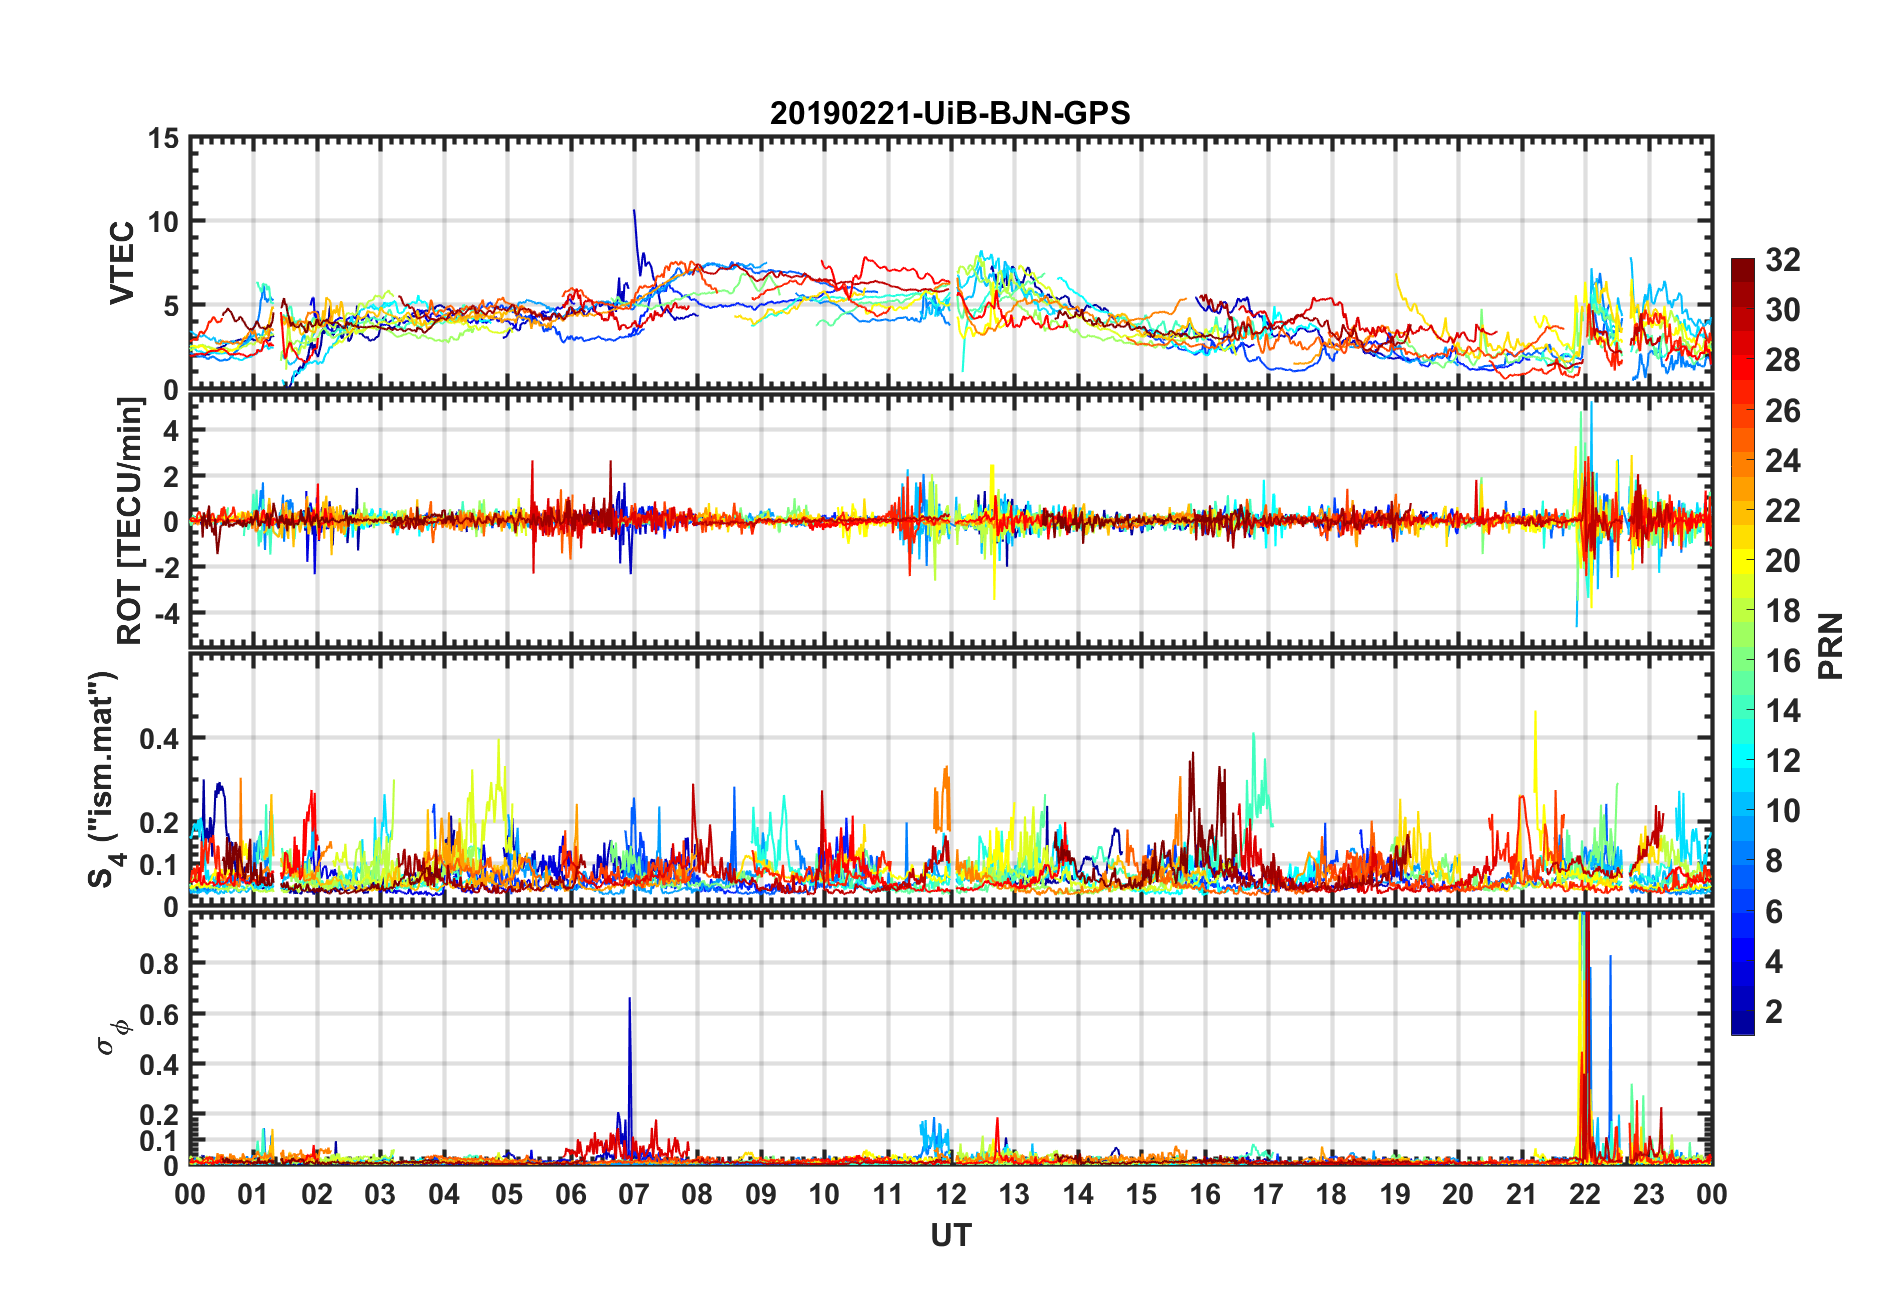1902x1292 pixels.
Task: Click the "PRN" colorbar label
Action: (x=1831, y=646)
